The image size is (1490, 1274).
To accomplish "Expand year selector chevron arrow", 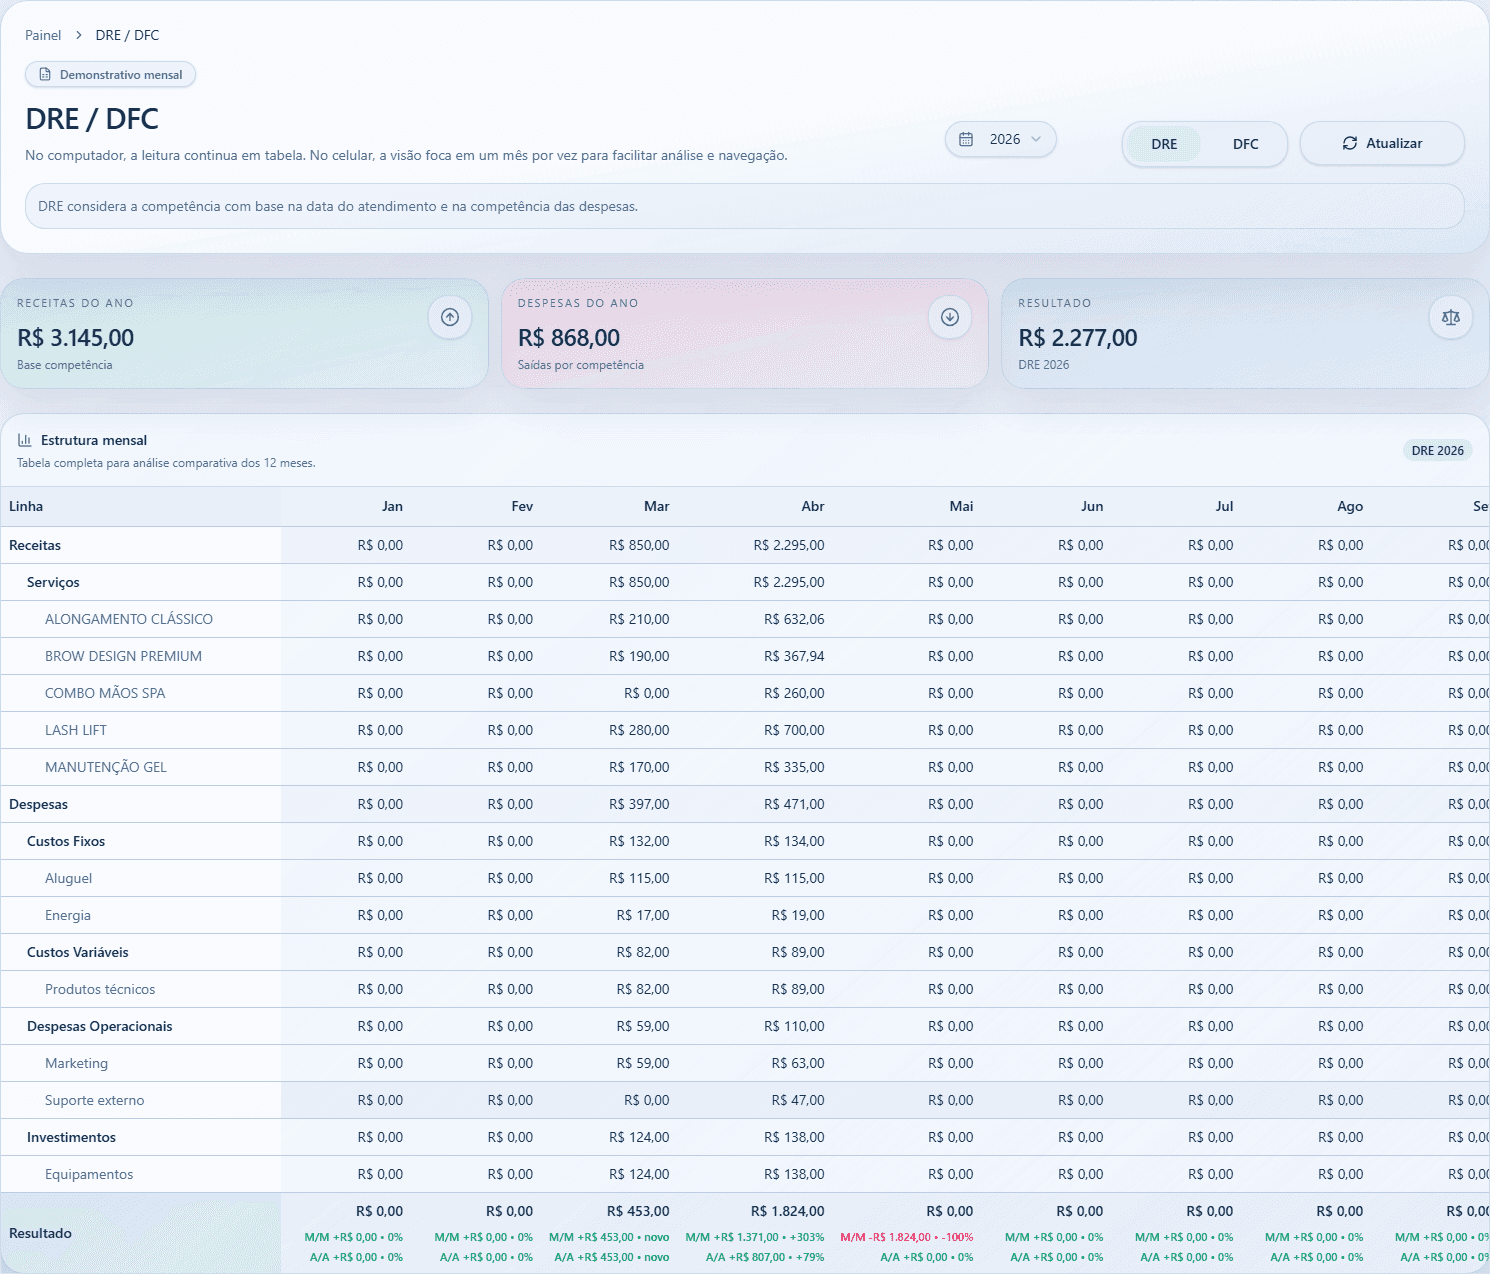I will pyautogui.click(x=1036, y=139).
